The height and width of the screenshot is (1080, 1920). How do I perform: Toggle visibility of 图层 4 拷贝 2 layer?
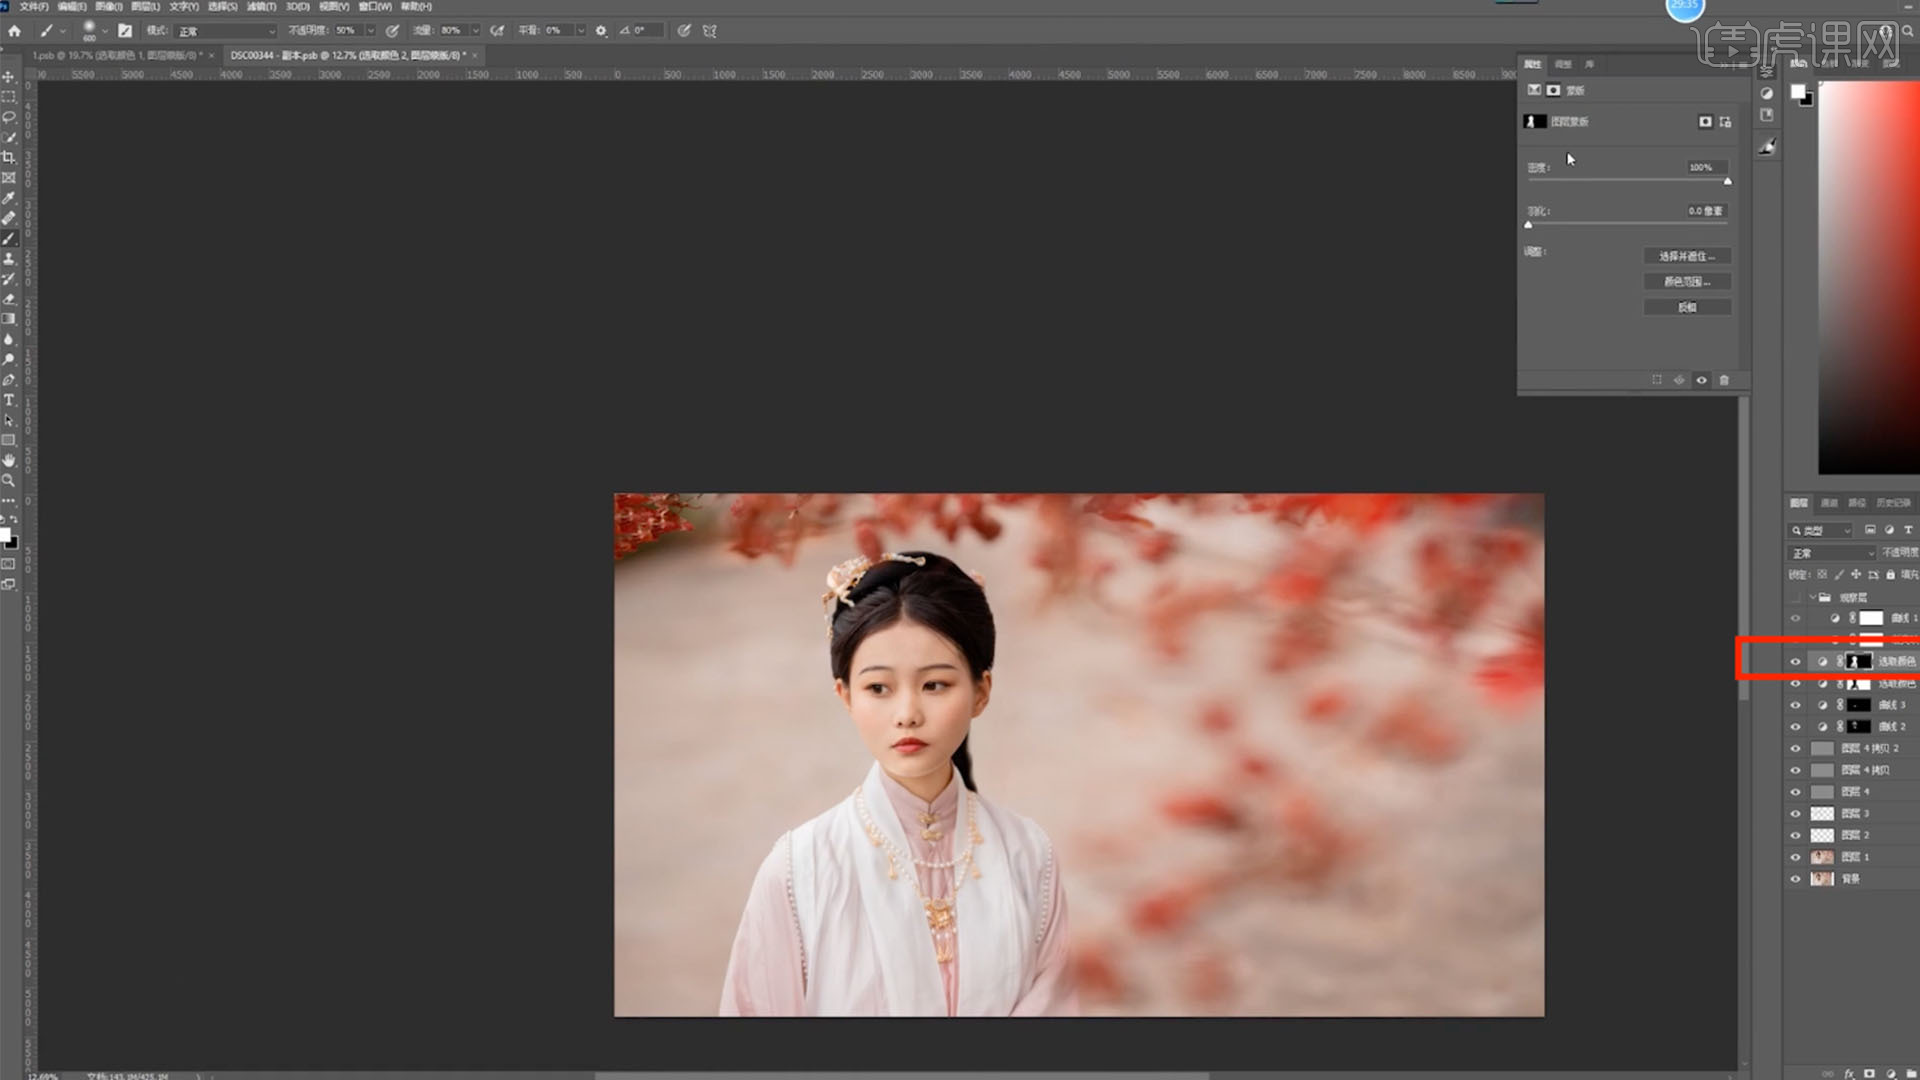(1795, 748)
